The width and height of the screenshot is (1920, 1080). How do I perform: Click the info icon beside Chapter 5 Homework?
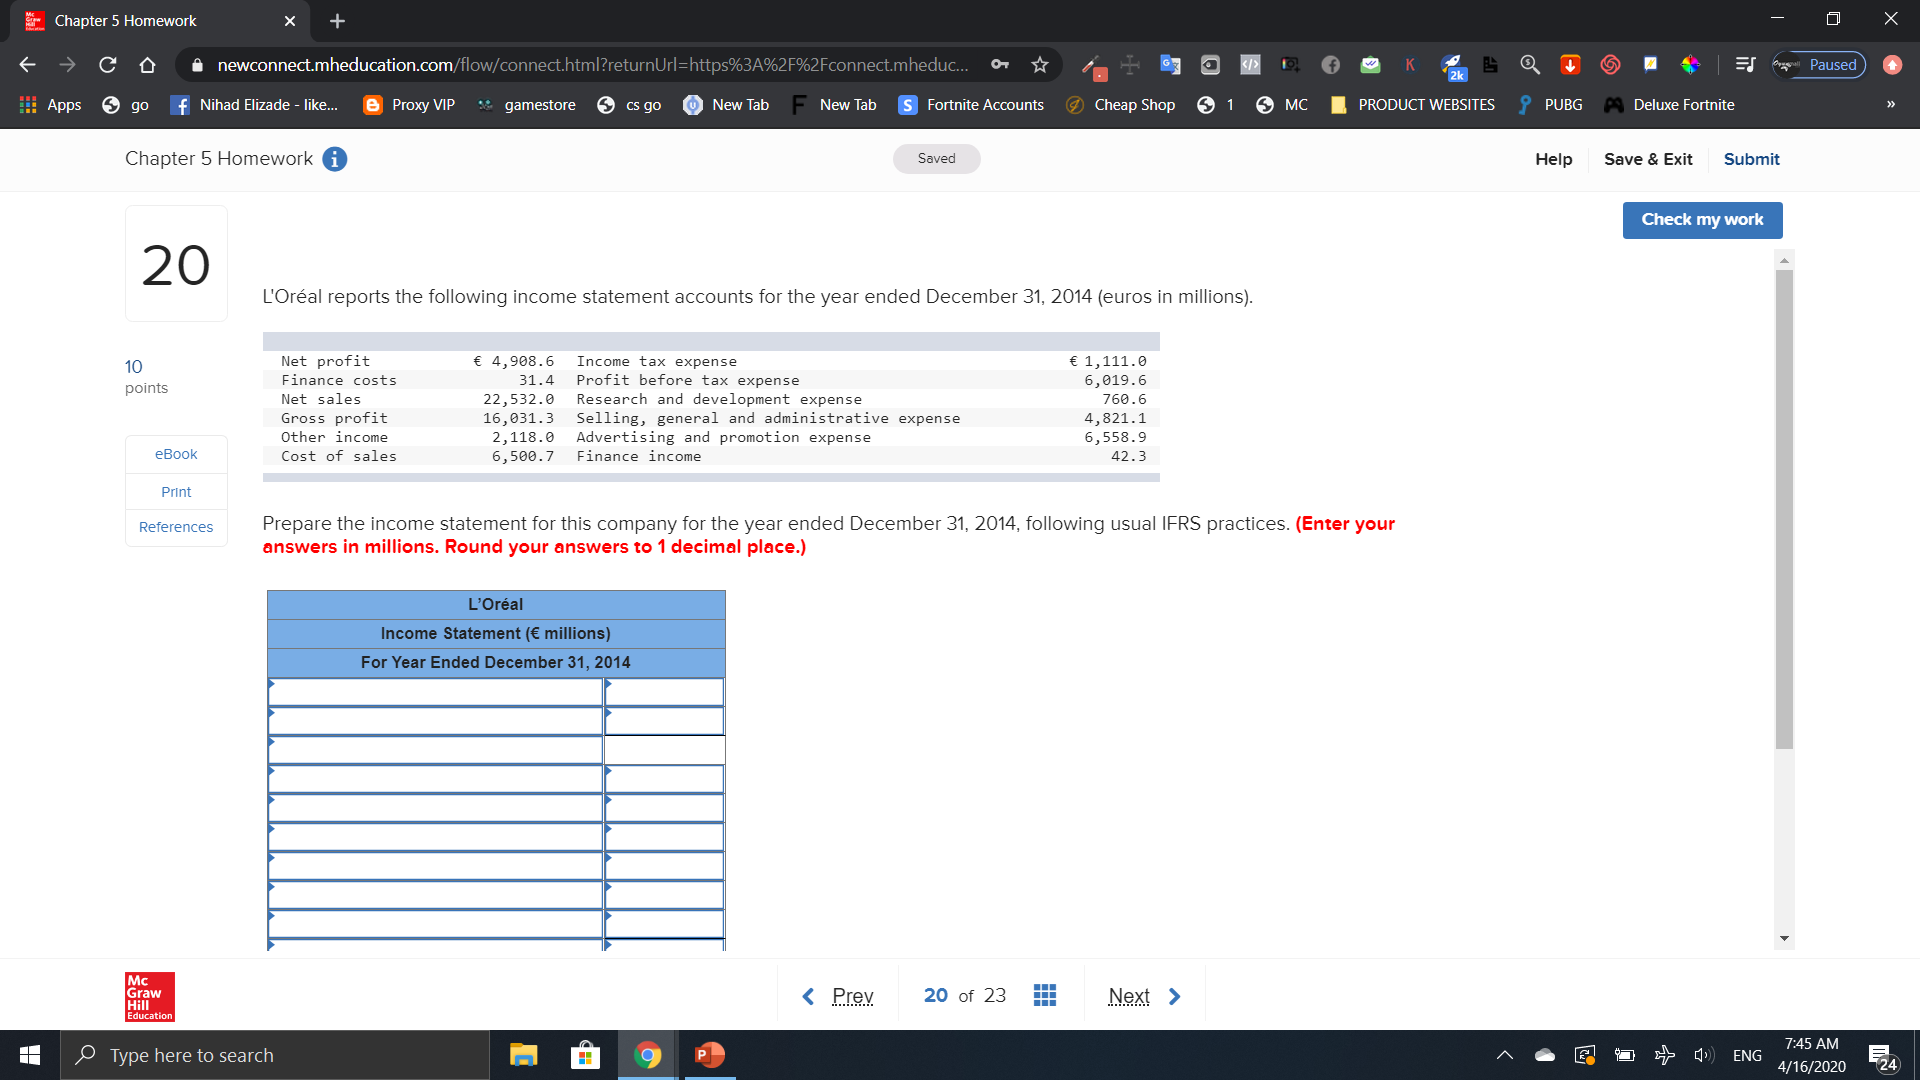click(x=335, y=159)
